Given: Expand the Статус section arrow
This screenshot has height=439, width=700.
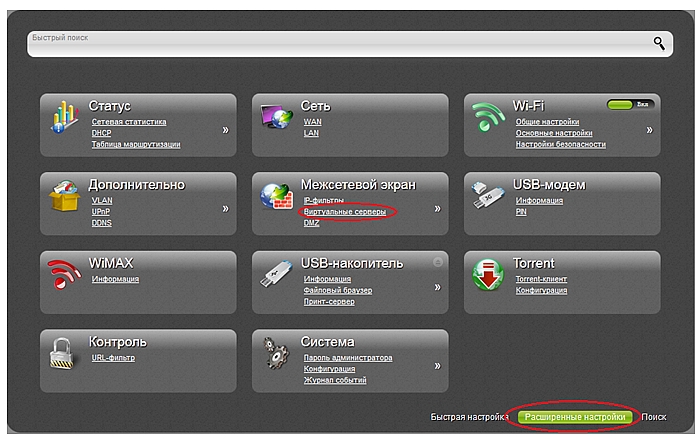Looking at the screenshot, I should point(225,130).
